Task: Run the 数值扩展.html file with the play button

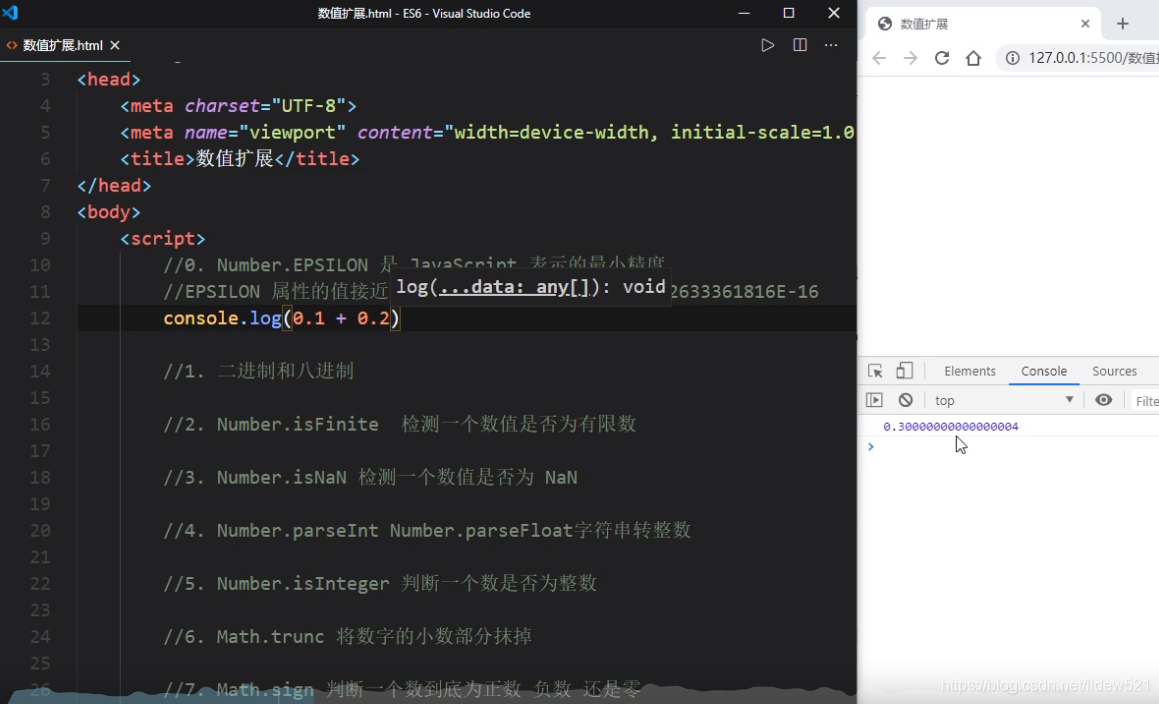Action: coord(768,44)
